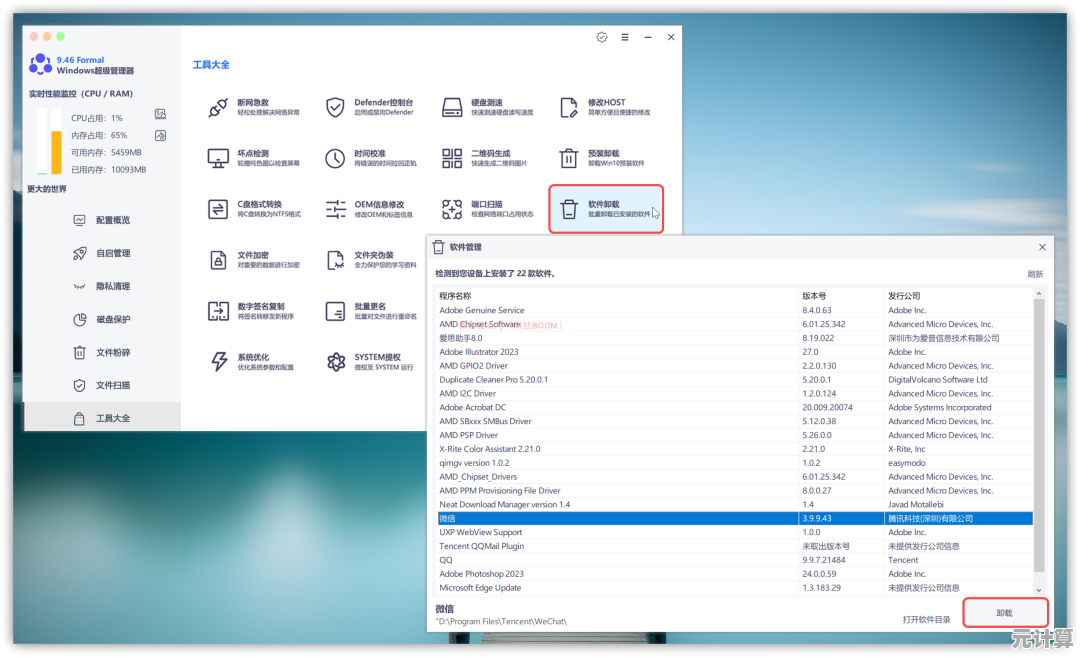The width and height of the screenshot is (1080, 657).
Task: Click the software list scrollbar up arrow
Action: click(1039, 294)
